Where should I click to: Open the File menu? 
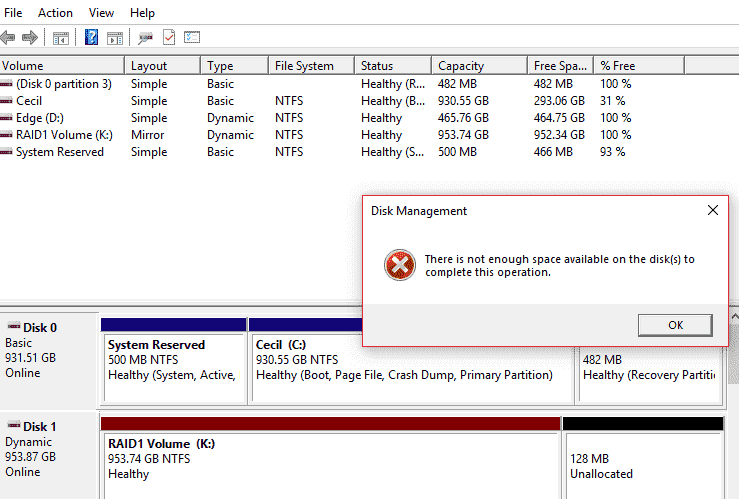click(13, 13)
